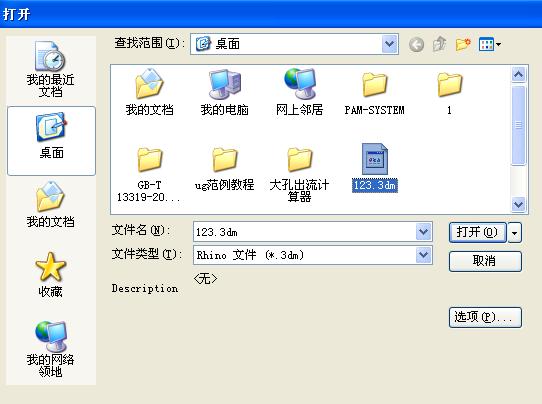This screenshot has height=404, width=542.
Task: Select My Computer in file list
Action: 225,92
